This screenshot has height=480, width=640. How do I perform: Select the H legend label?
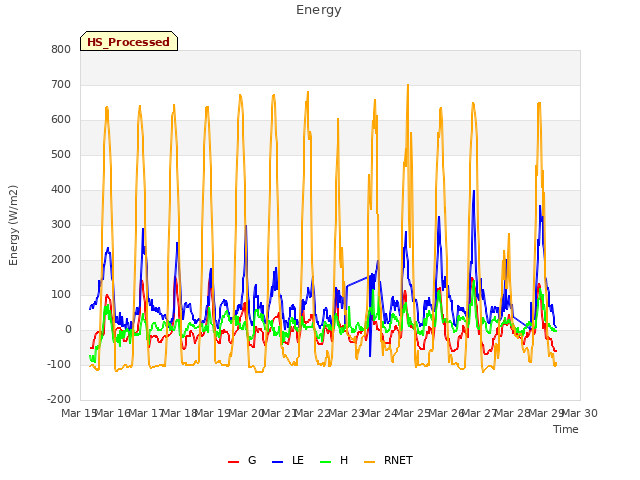(344, 460)
